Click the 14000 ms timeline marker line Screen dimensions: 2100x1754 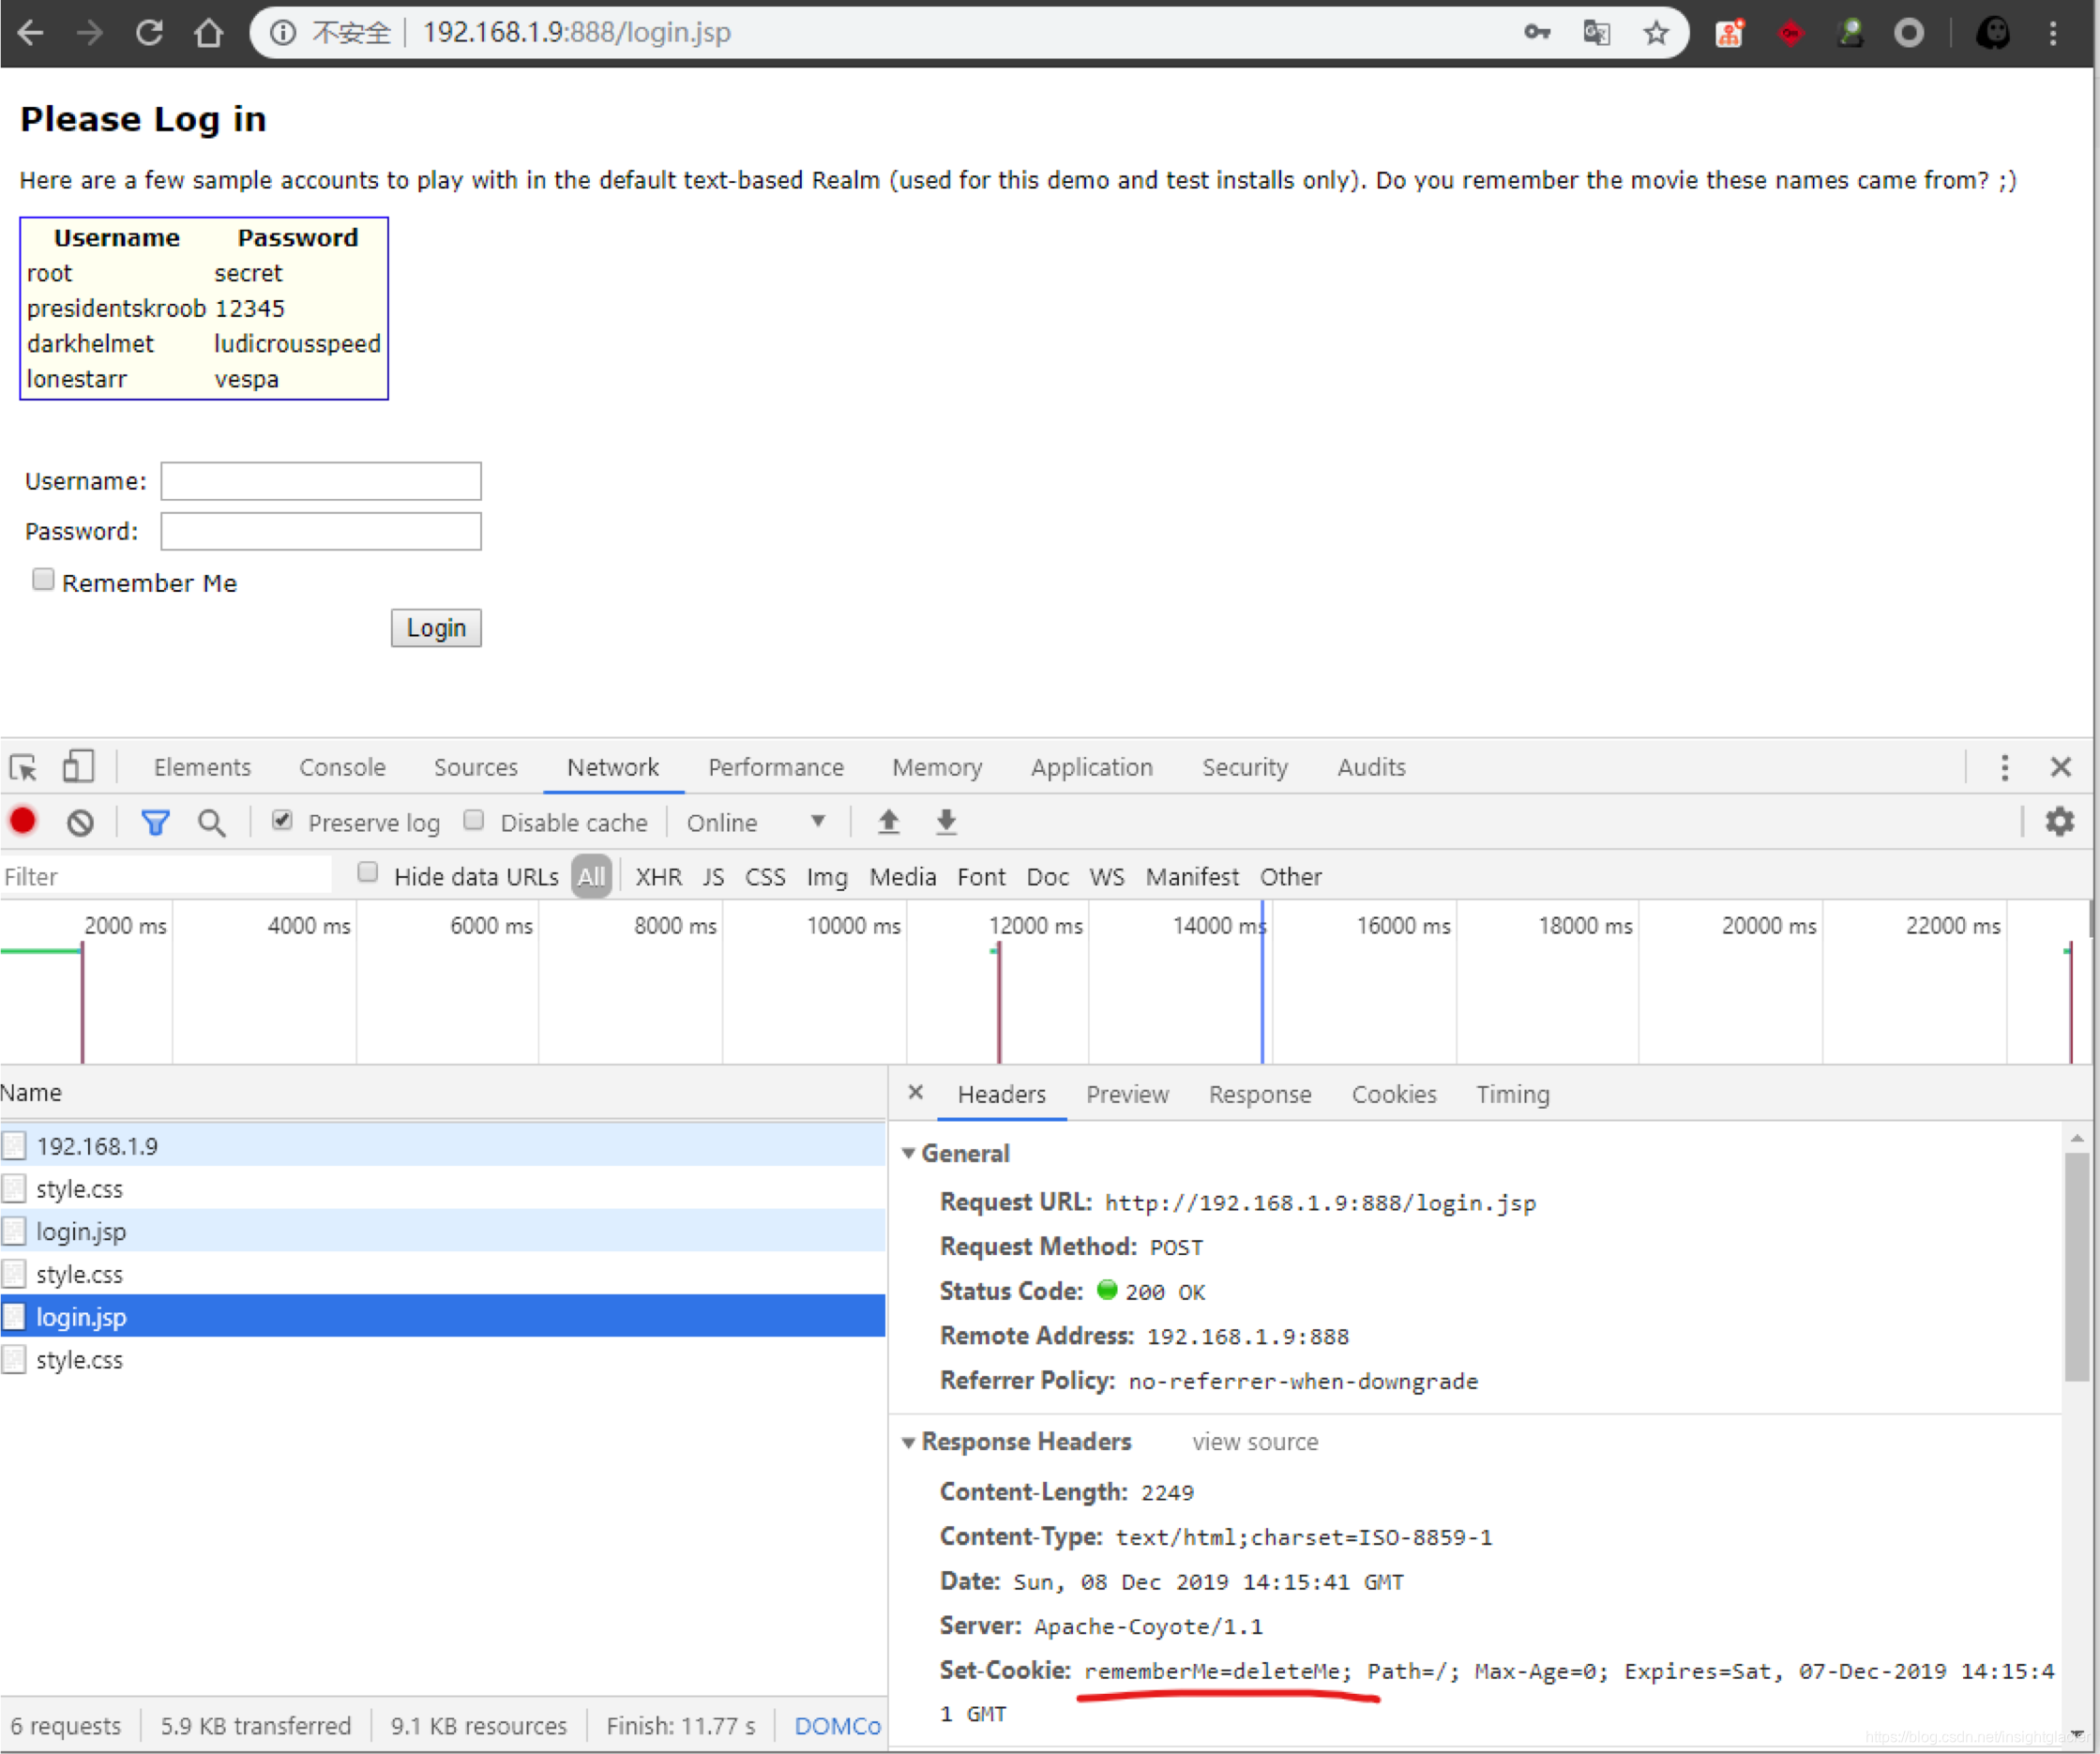pyautogui.click(x=1262, y=982)
